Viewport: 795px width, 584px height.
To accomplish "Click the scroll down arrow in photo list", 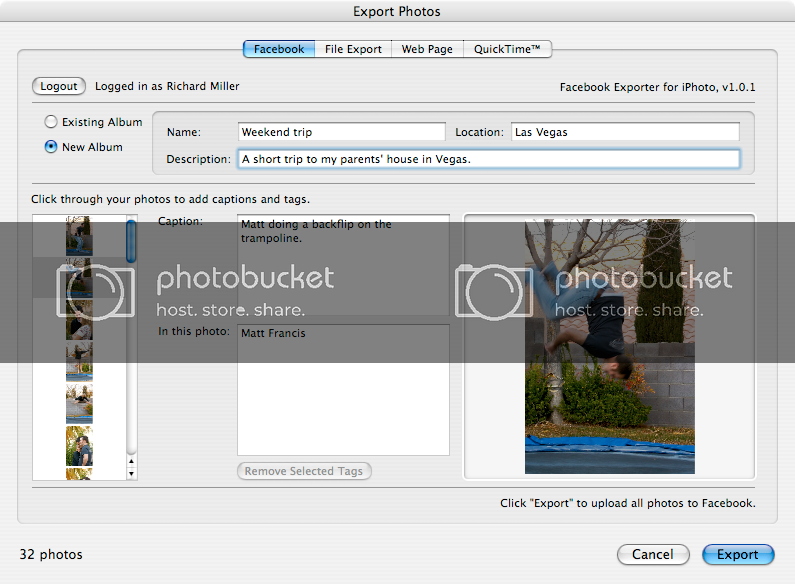I will coord(131,471).
